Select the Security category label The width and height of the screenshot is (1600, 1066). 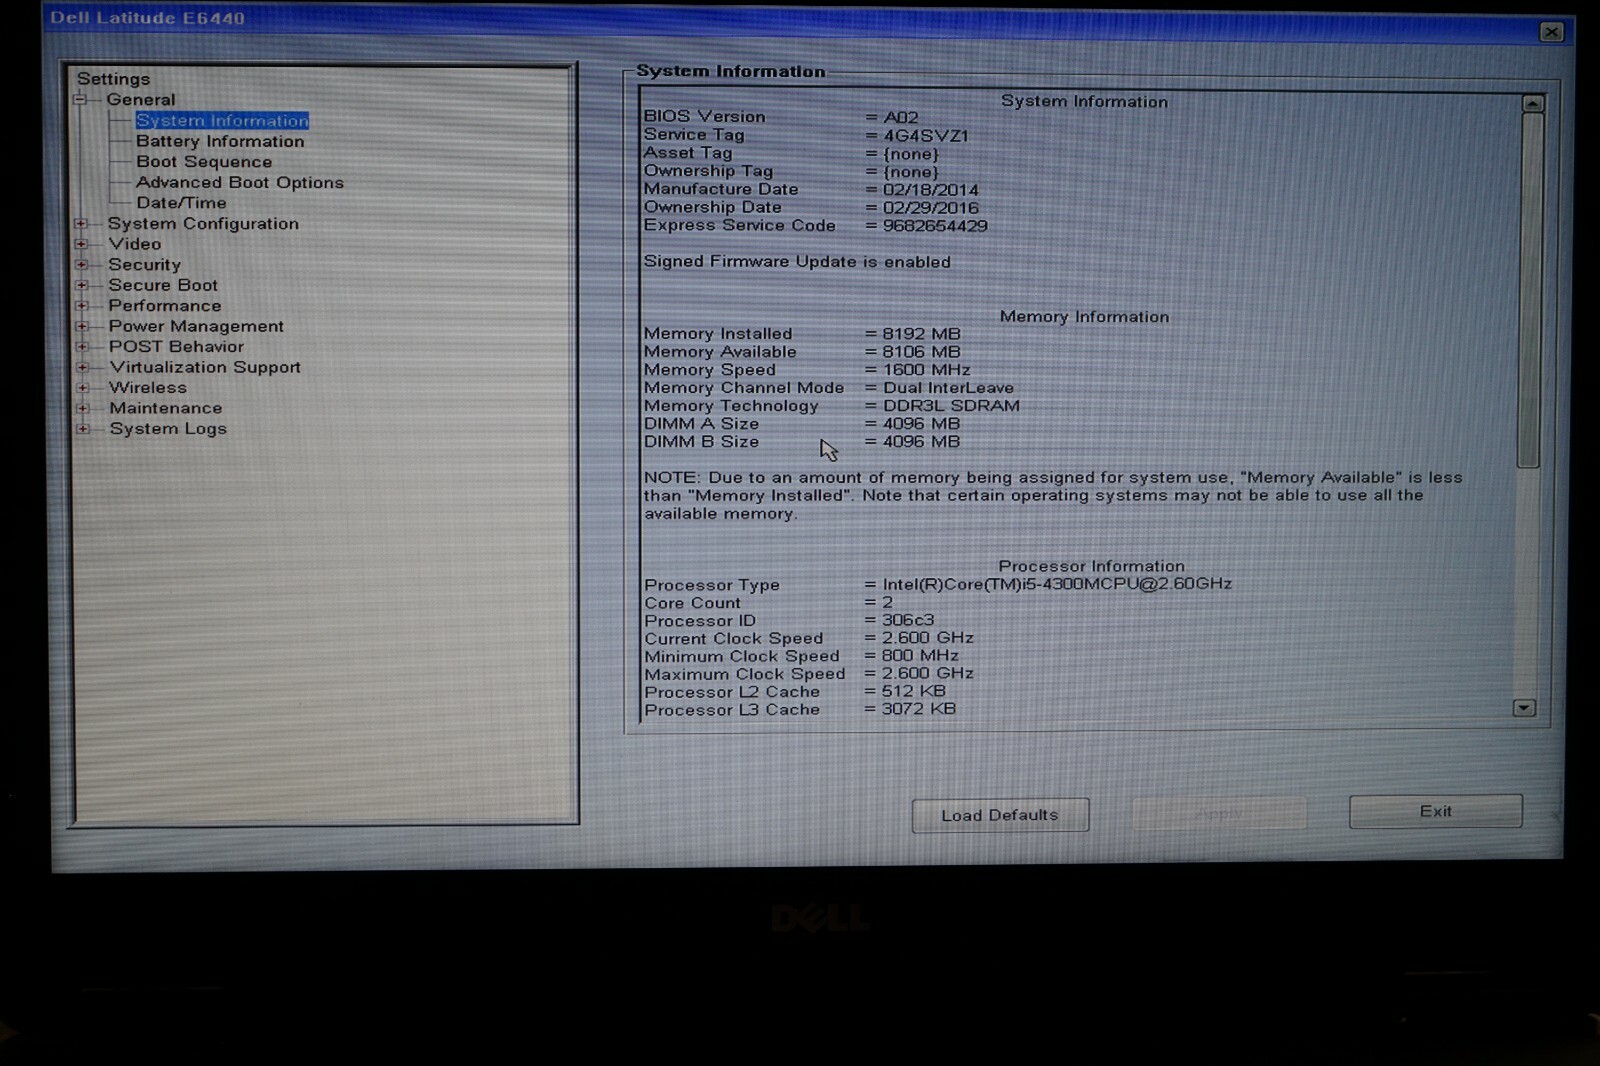coord(145,265)
